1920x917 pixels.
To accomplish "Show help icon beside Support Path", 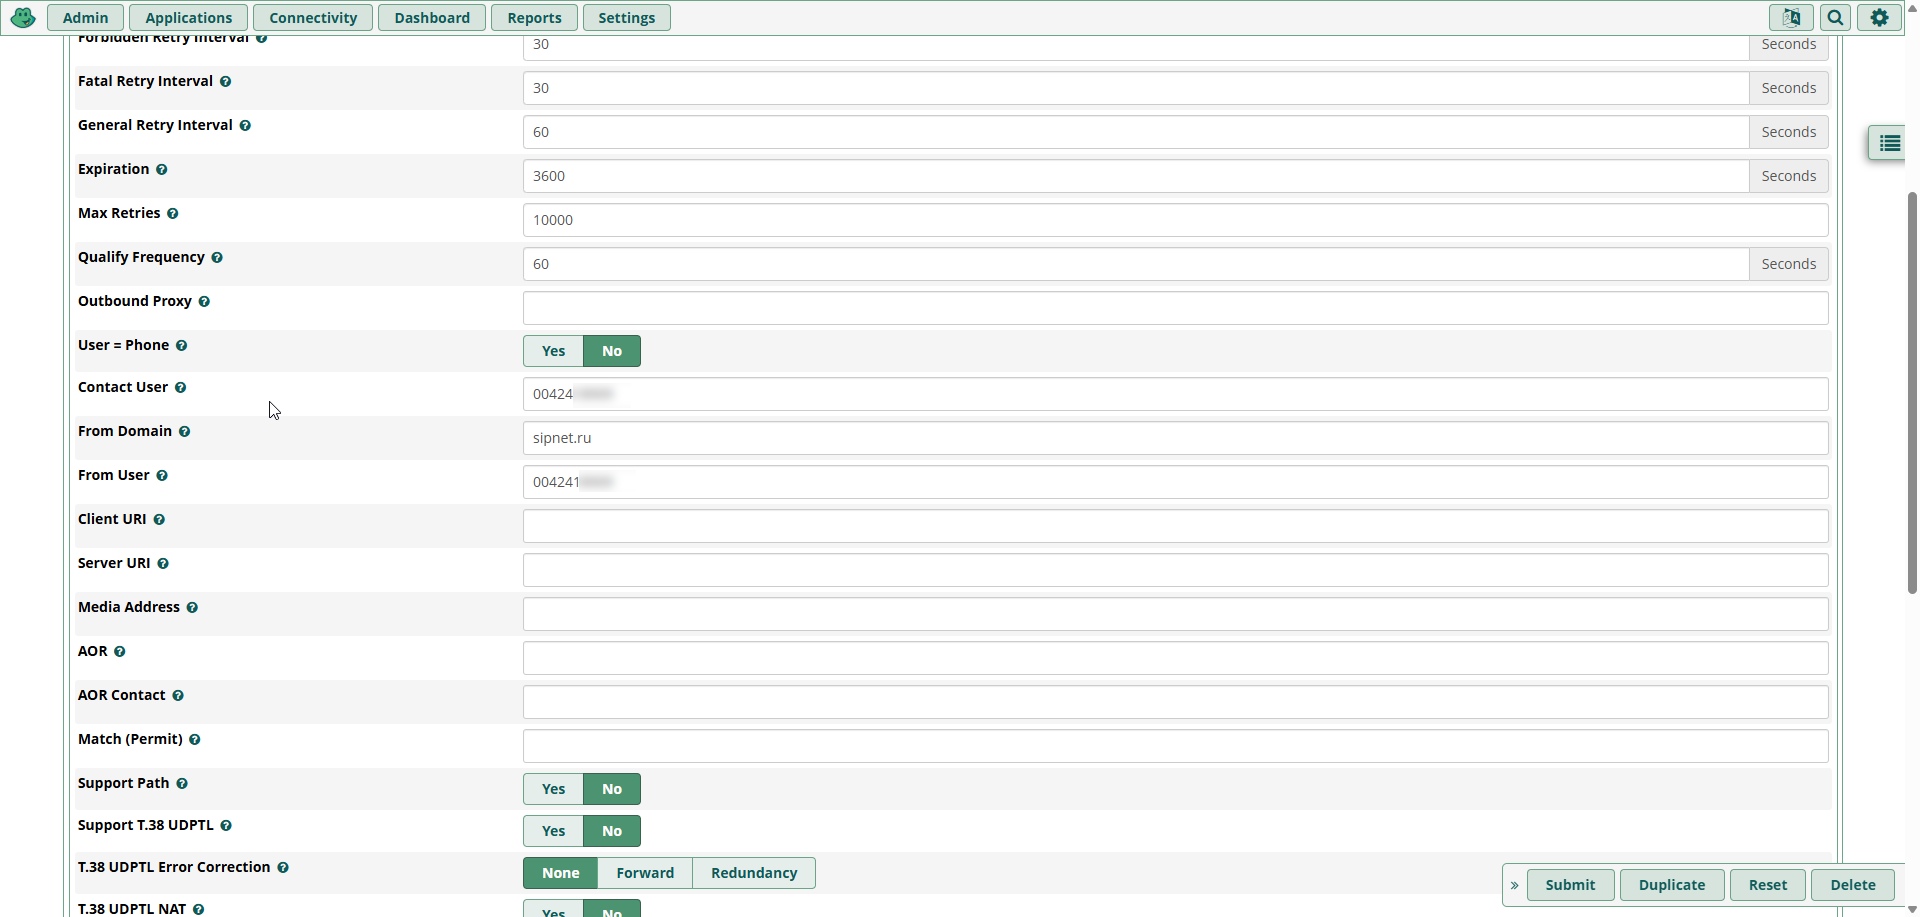I will click(182, 784).
